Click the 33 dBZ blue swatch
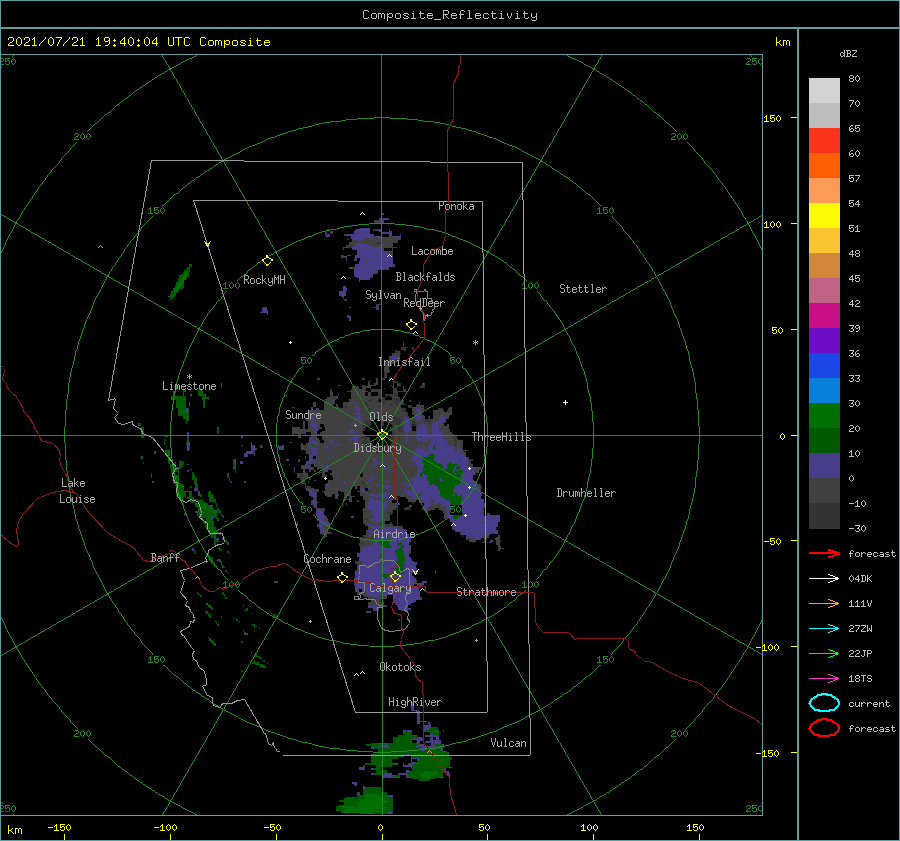The width and height of the screenshot is (900, 841). tap(824, 365)
